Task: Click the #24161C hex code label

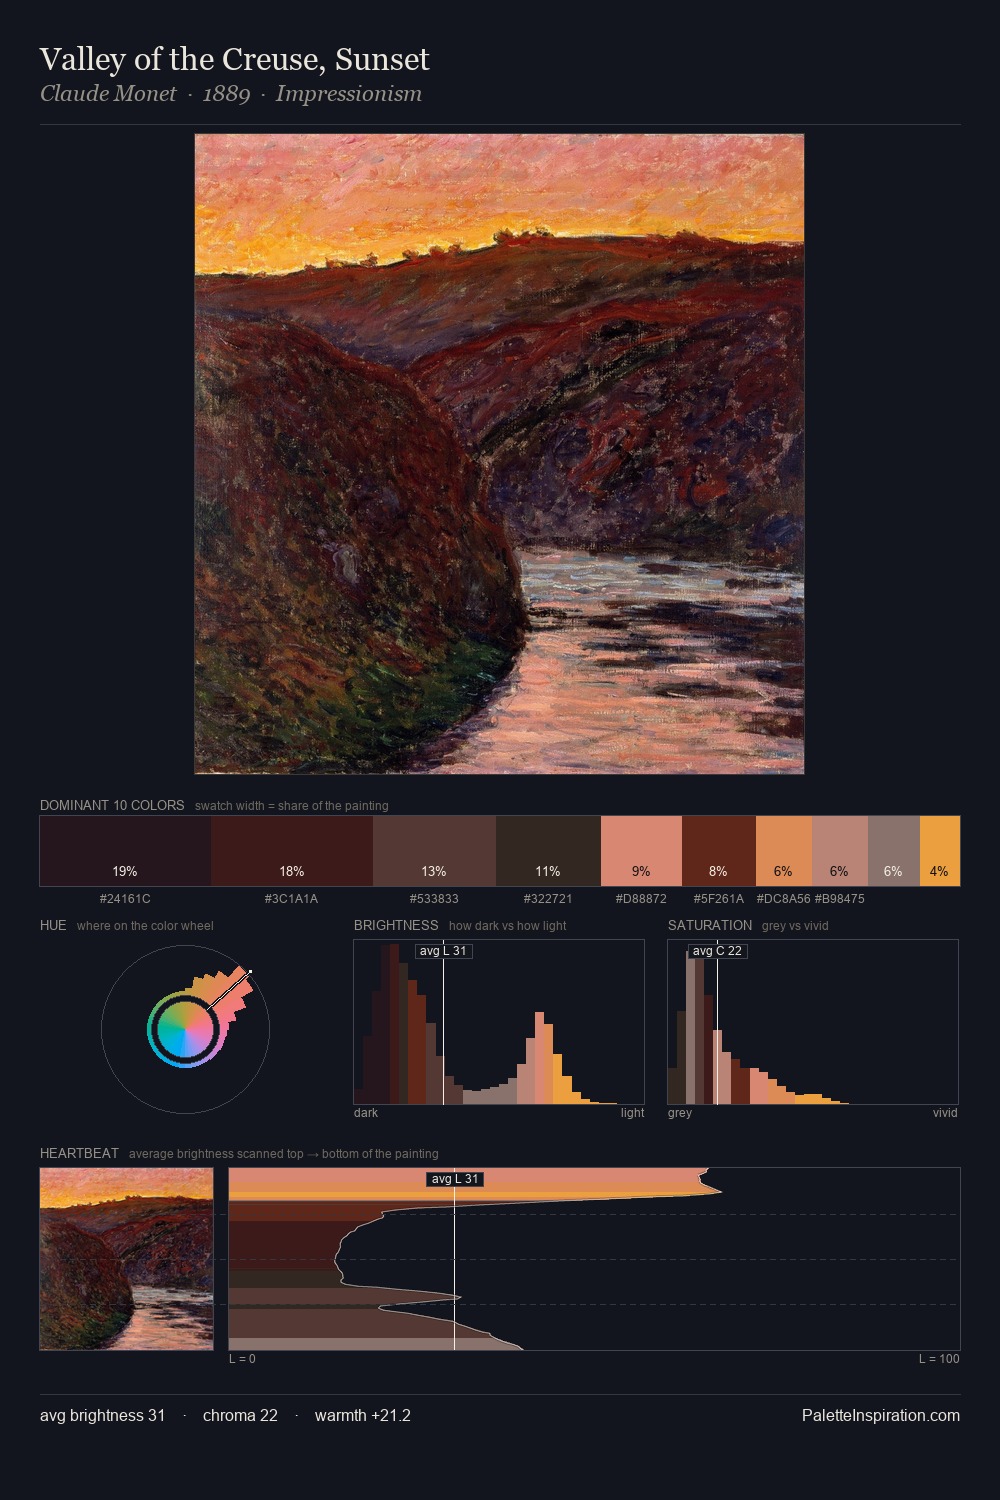Action: [x=125, y=899]
